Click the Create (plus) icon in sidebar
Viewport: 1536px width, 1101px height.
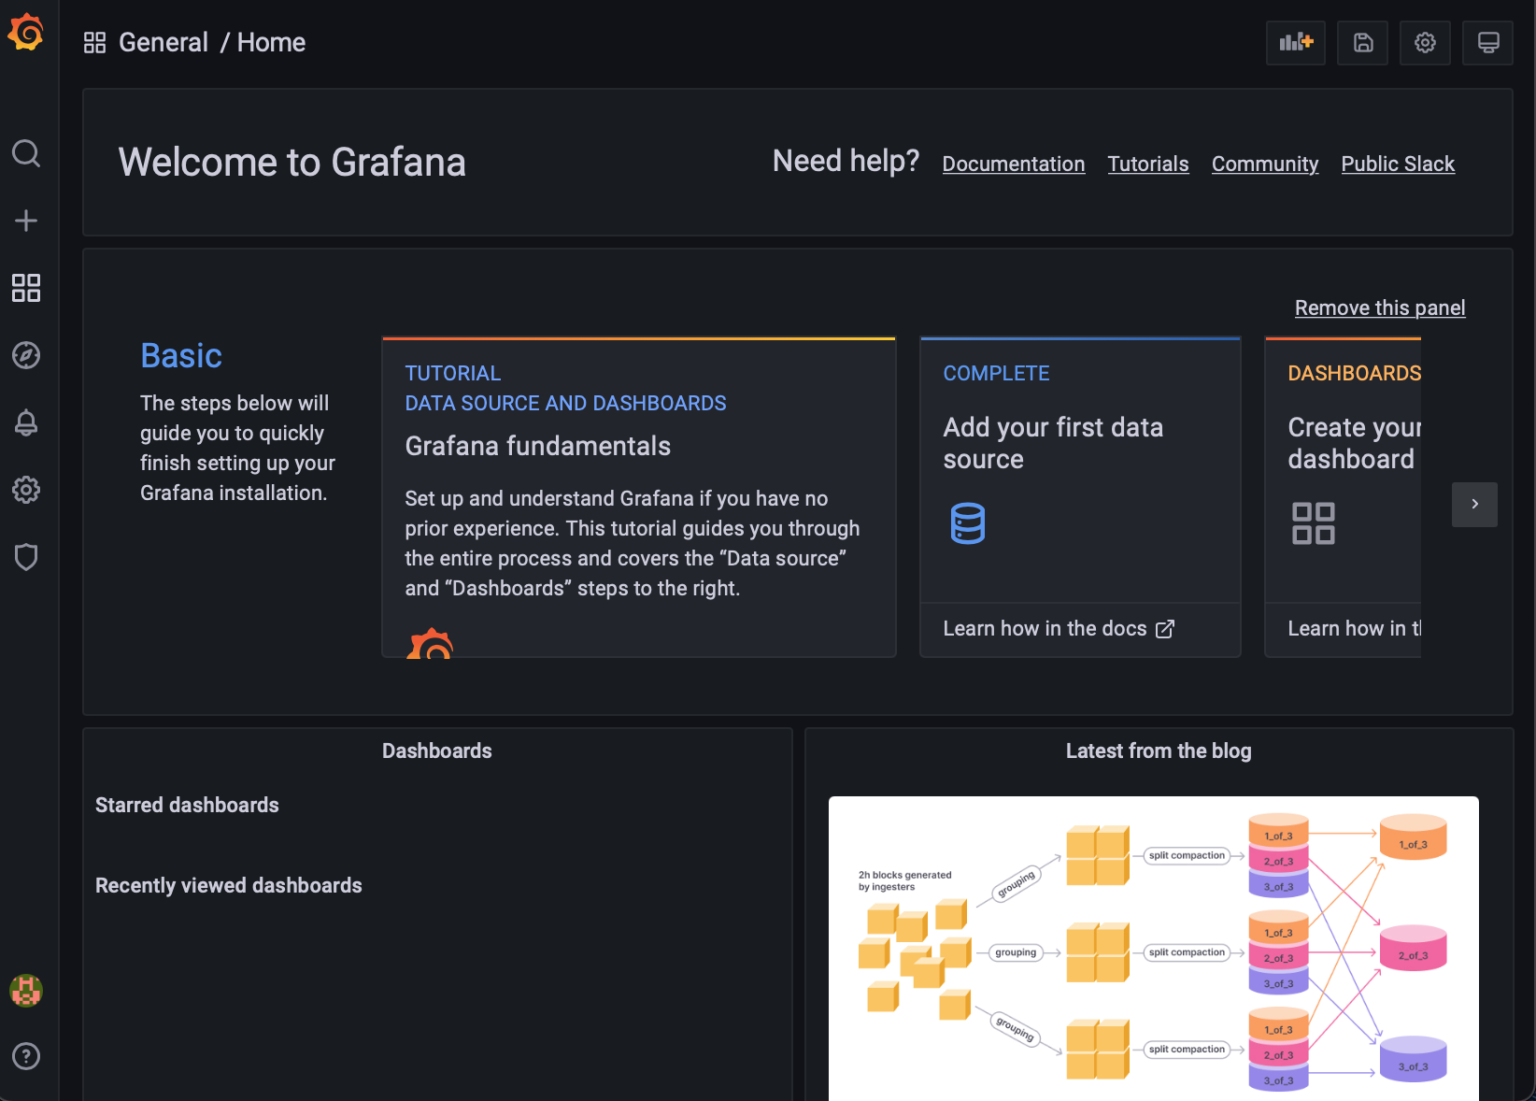(x=26, y=221)
